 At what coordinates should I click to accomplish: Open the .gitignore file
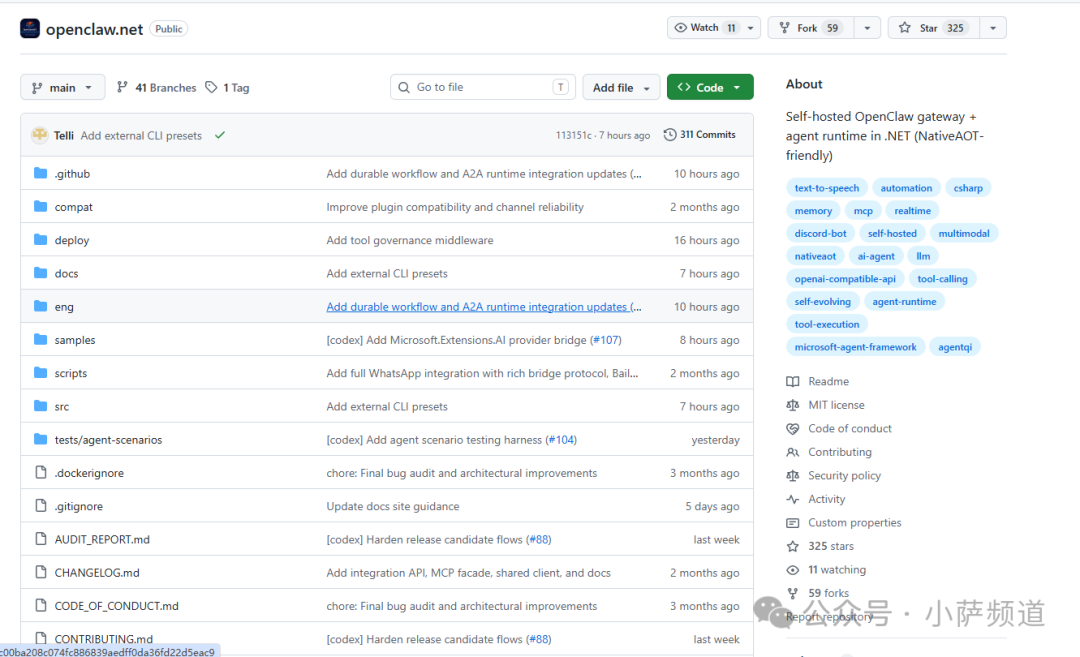[x=79, y=506]
